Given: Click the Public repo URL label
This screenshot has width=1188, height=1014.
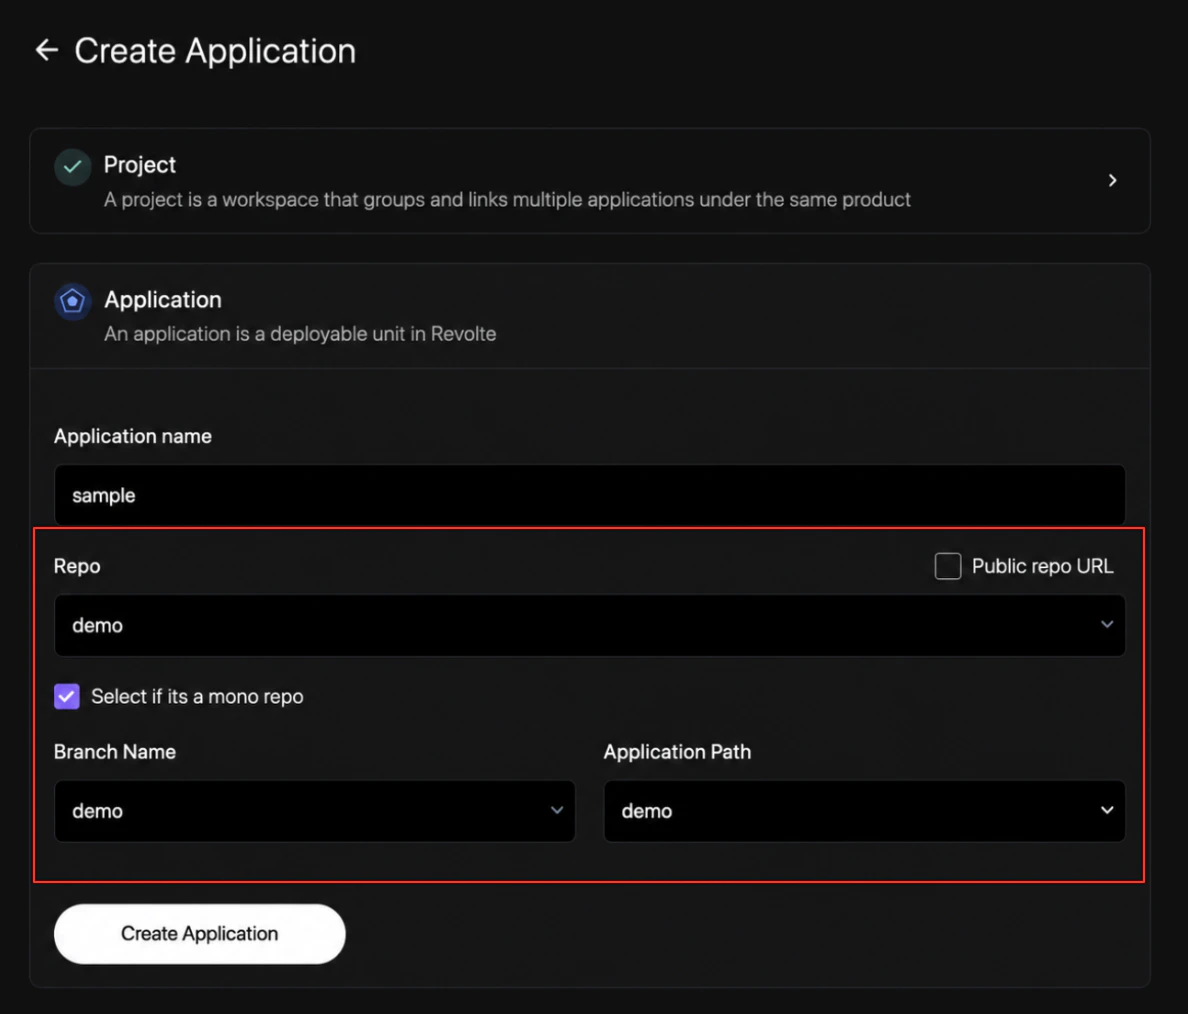Looking at the screenshot, I should (x=1043, y=566).
